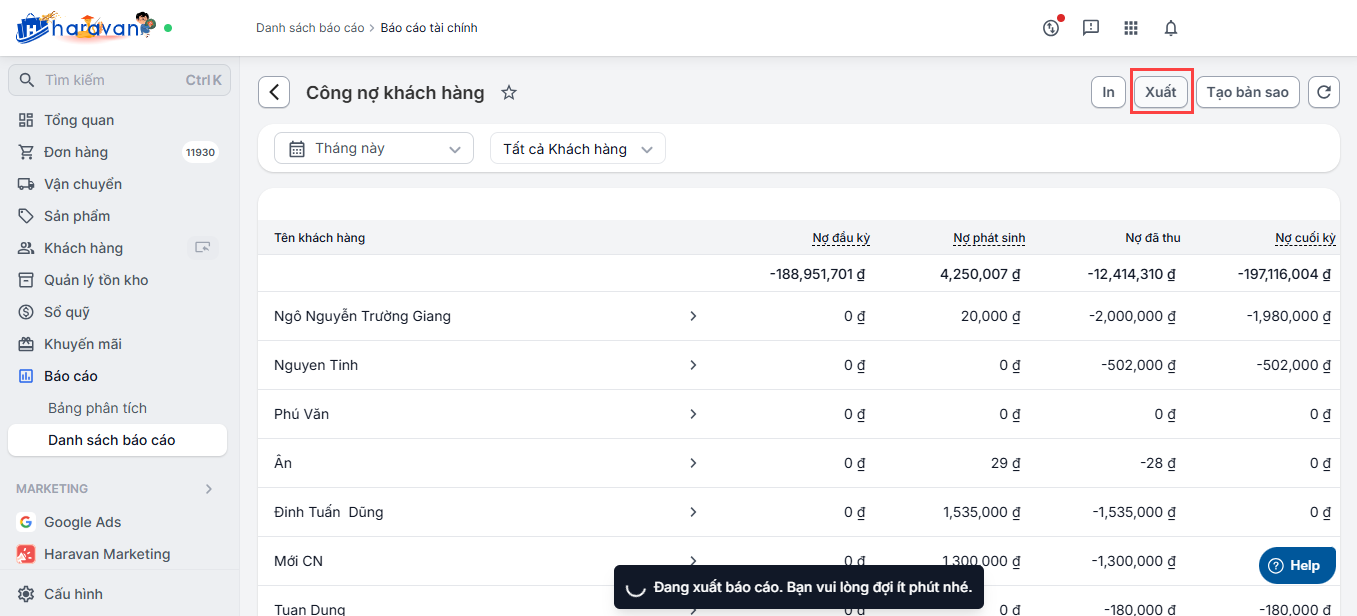Click the Báo cáo tài chính breadcrumb
1357x616 pixels.
429,28
